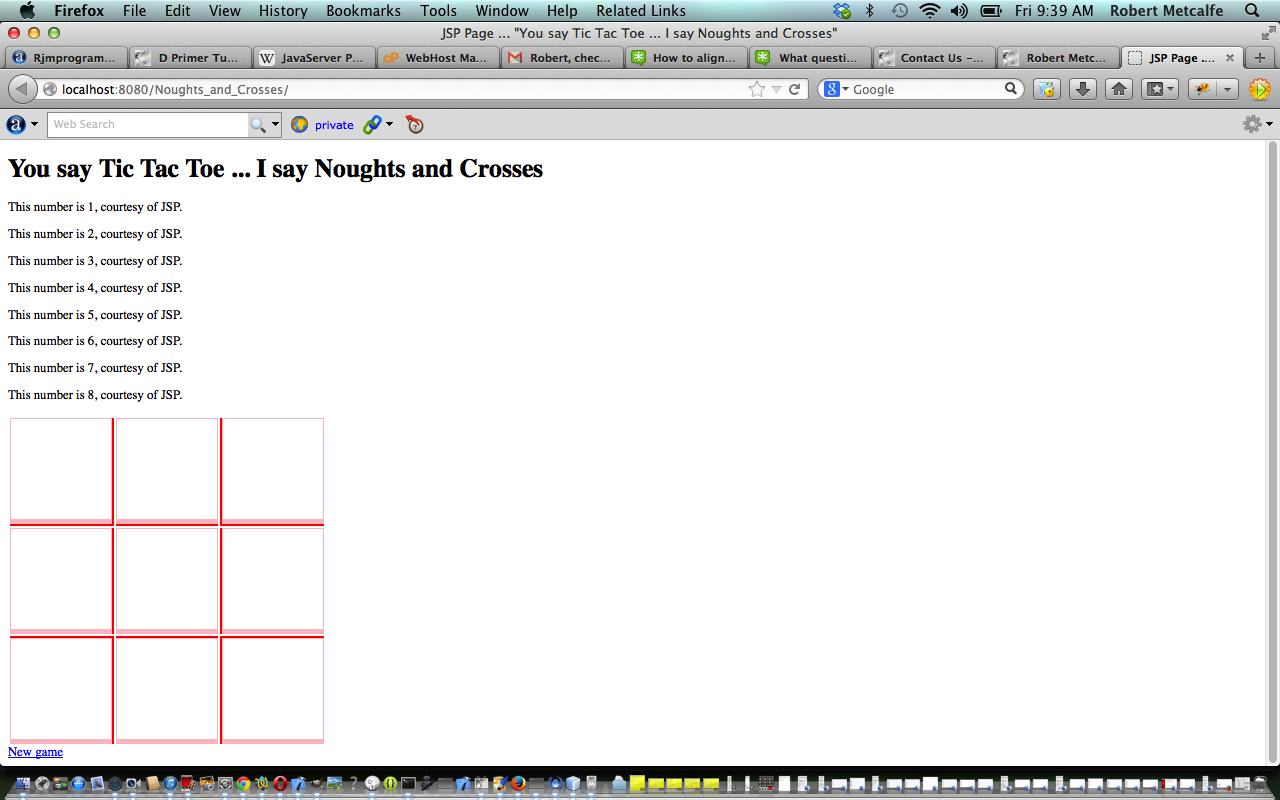Click the red clock toolbar icon
Screen dimensions: 1280x800
tap(414, 124)
